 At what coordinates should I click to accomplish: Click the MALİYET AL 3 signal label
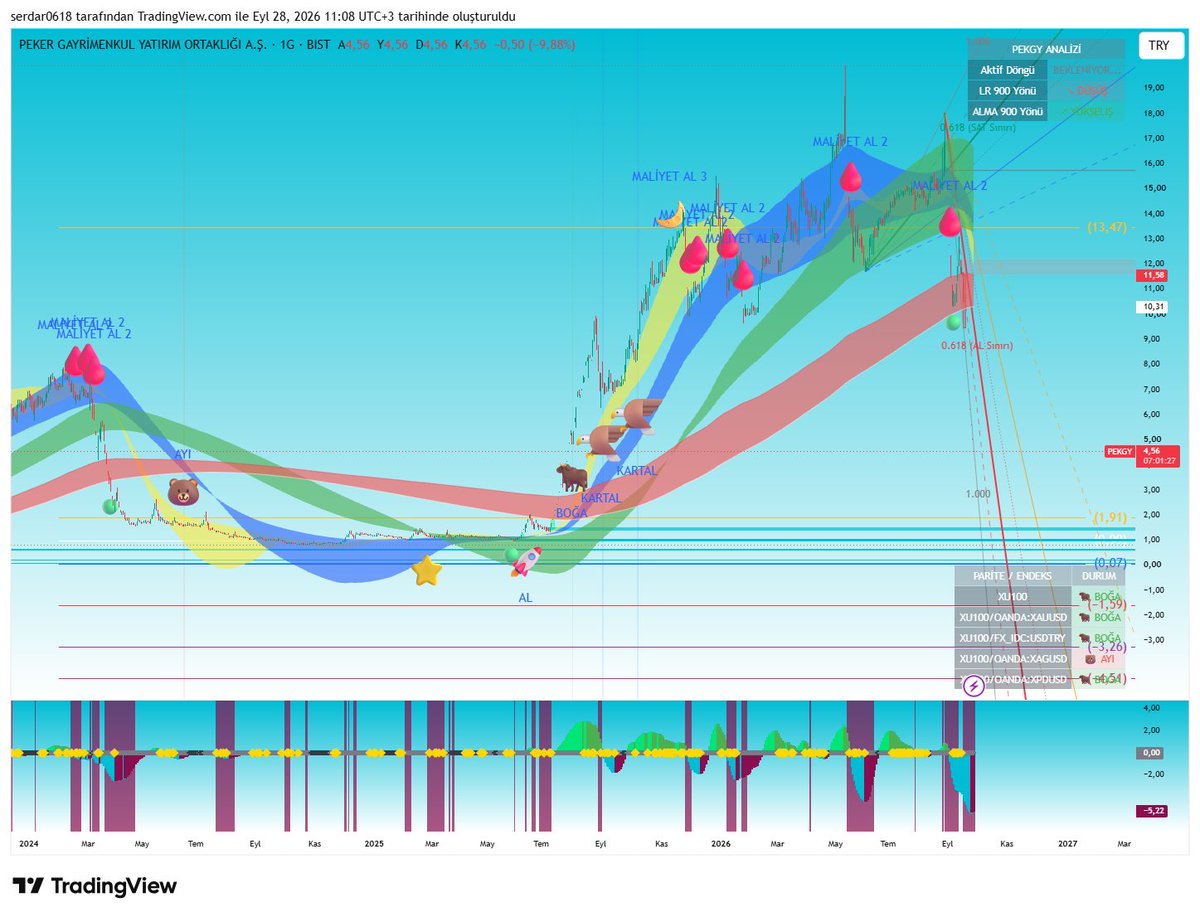tap(669, 177)
